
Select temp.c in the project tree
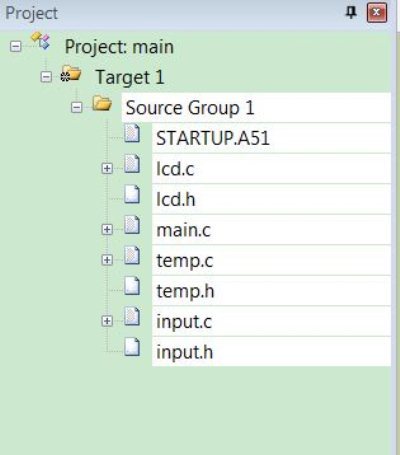tap(185, 261)
